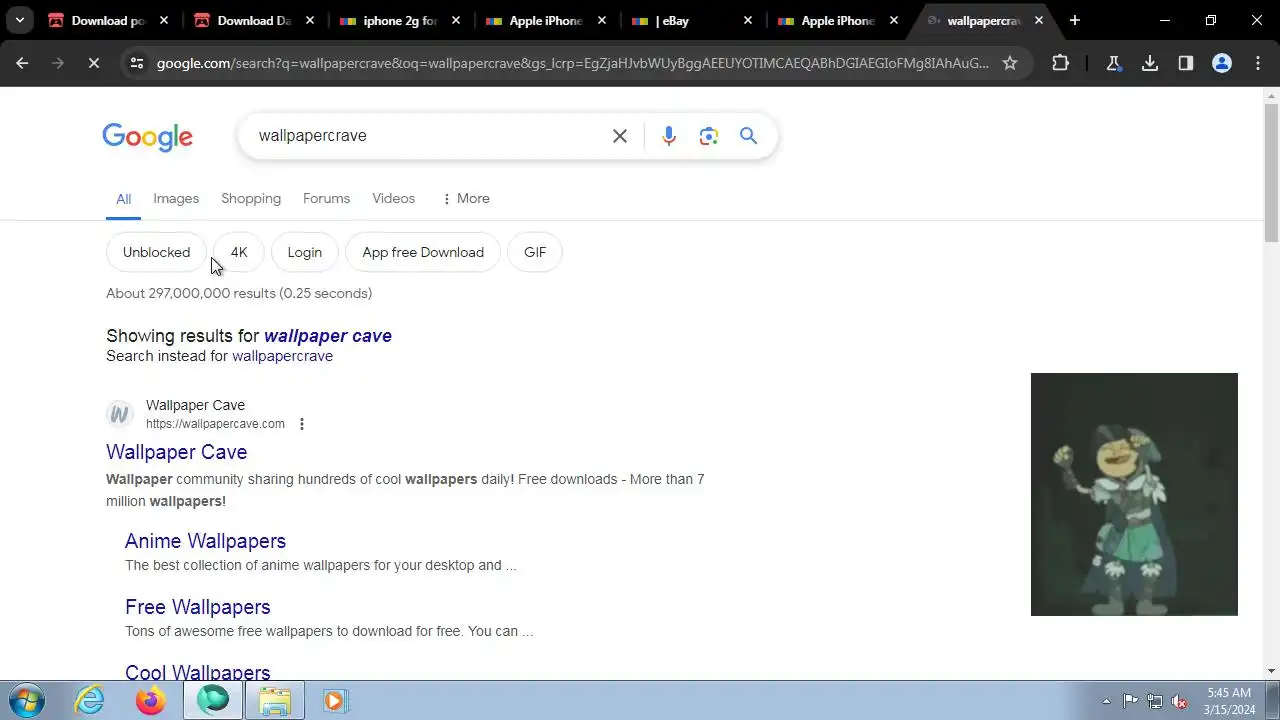Open a new browser tab
Image resolution: width=1280 pixels, height=720 pixels.
pyautogui.click(x=1075, y=20)
